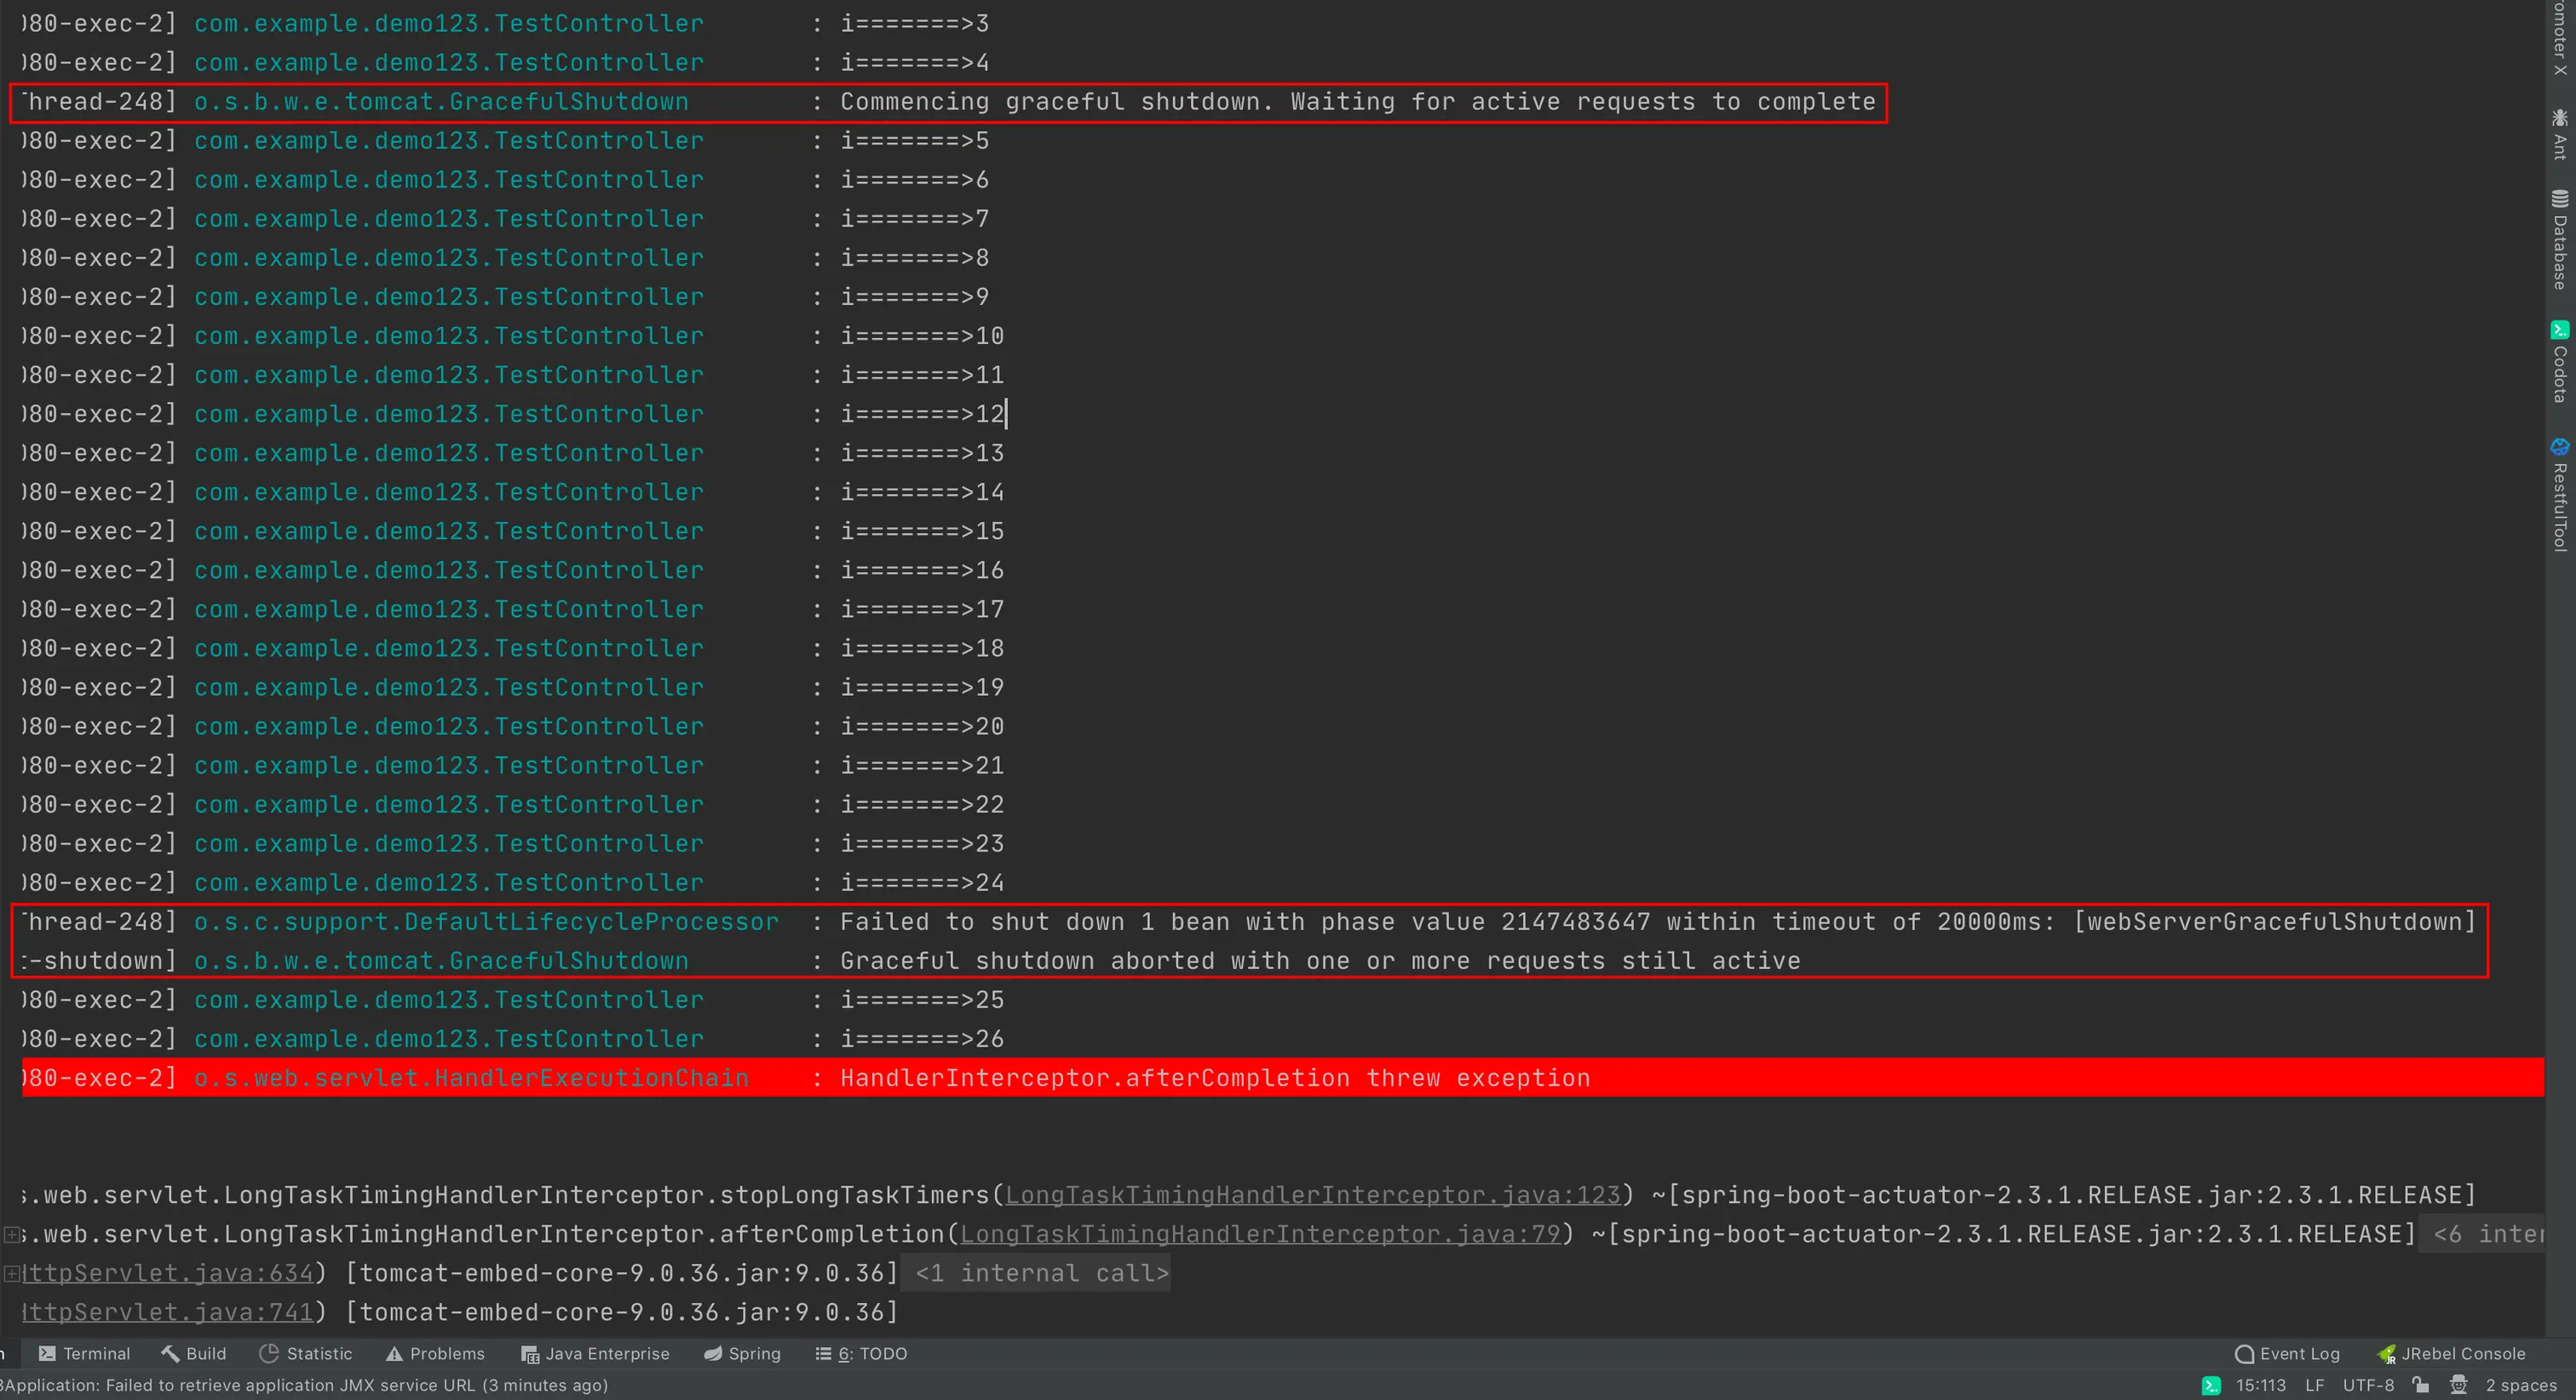This screenshot has width=2576, height=1400.
Task: Open the HttpServlet.java:741 link
Action: 167,1312
